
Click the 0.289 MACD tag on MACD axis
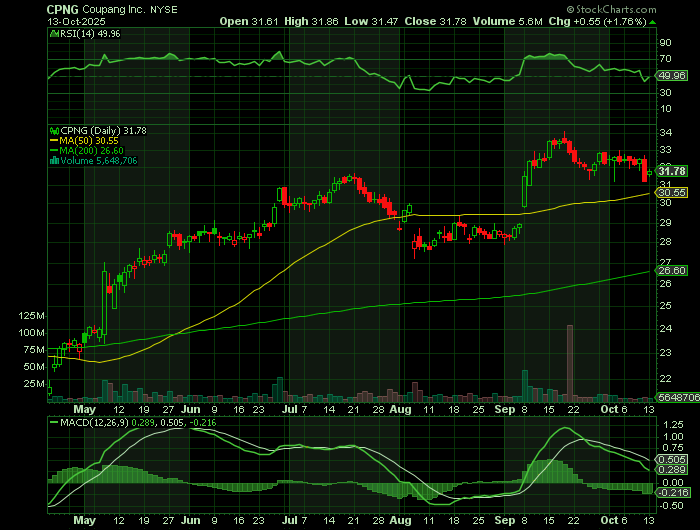point(672,470)
